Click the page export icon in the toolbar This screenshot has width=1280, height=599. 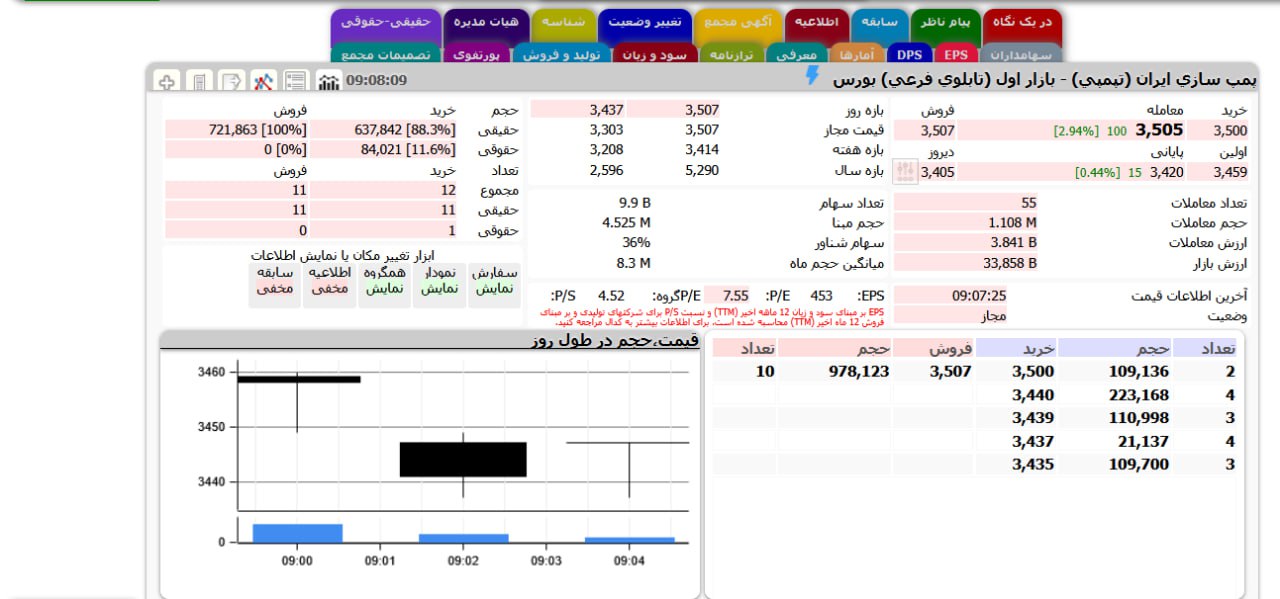pos(229,83)
